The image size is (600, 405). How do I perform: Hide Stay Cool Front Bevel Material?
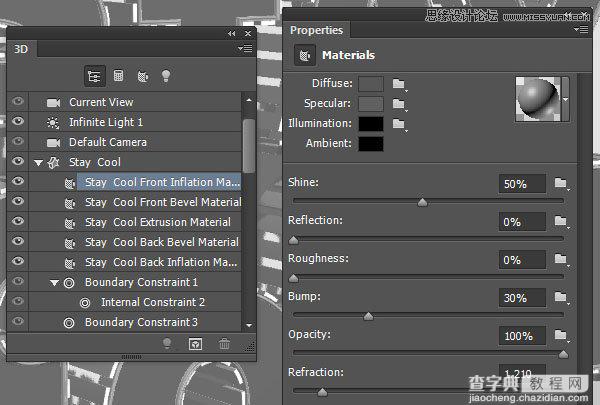pos(18,201)
